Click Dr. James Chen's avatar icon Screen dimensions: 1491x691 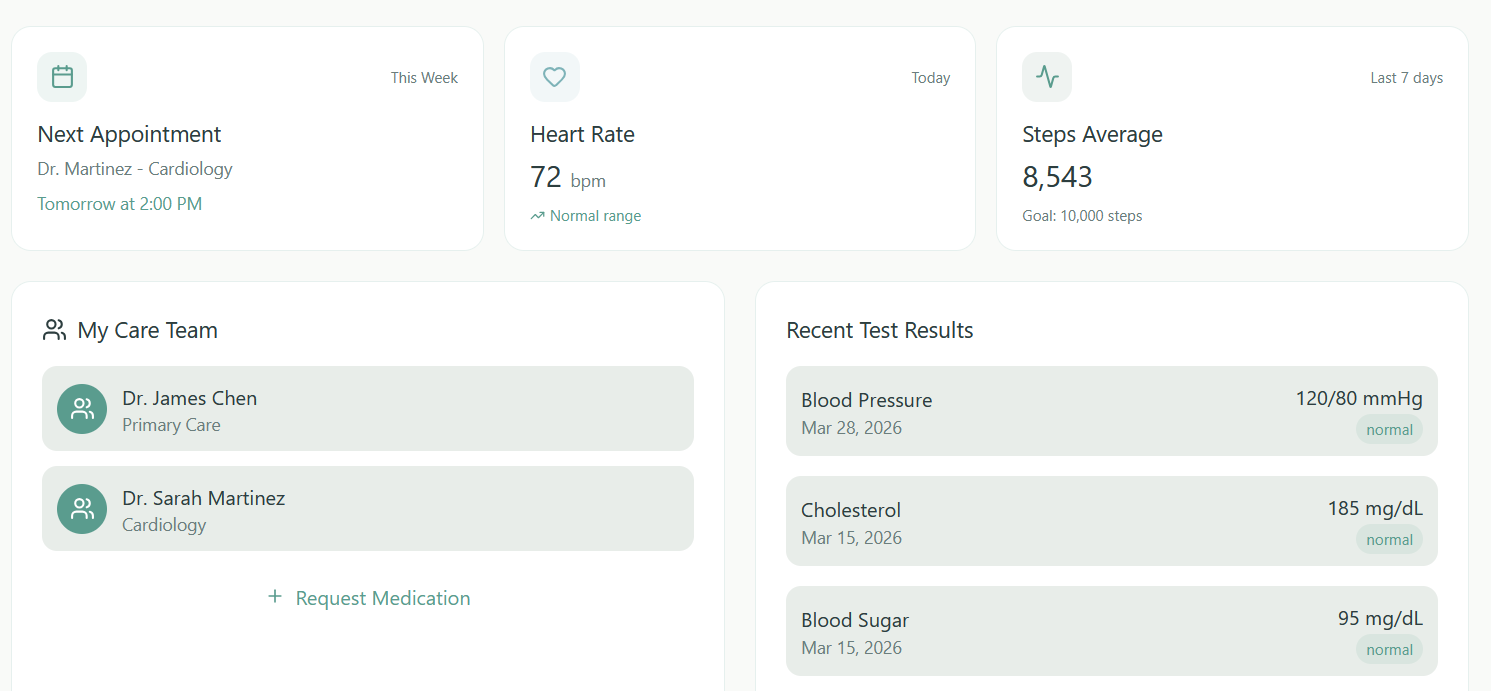click(x=82, y=409)
